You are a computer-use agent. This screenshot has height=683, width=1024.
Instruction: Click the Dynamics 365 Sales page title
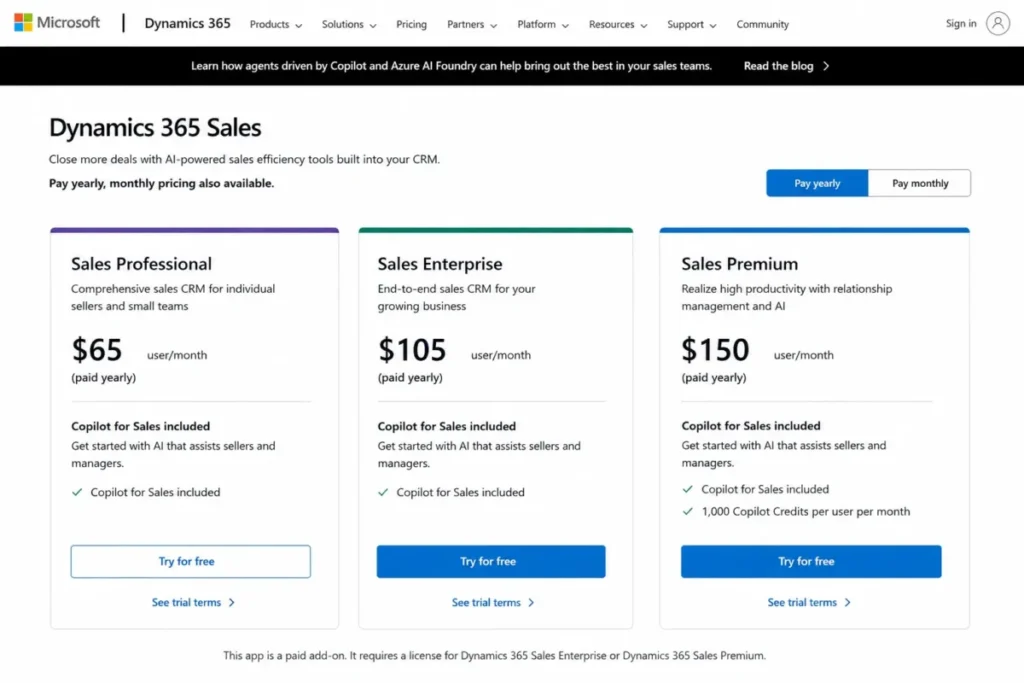[155, 127]
